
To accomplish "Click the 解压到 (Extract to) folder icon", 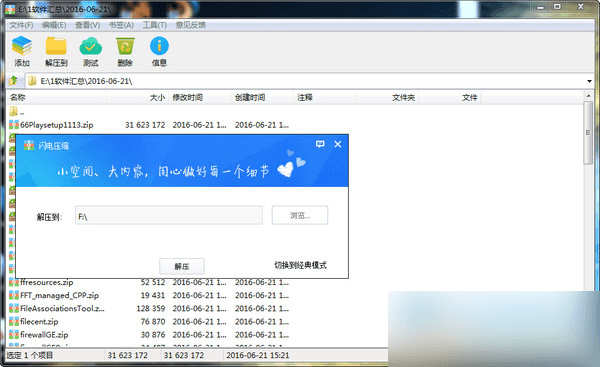I will tap(56, 46).
